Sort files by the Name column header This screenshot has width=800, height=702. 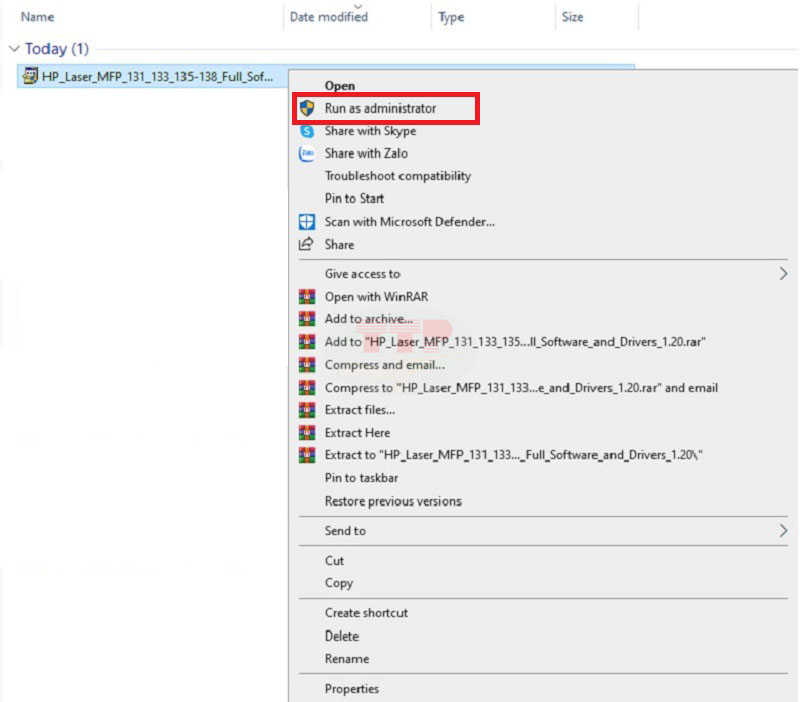pyautogui.click(x=38, y=17)
